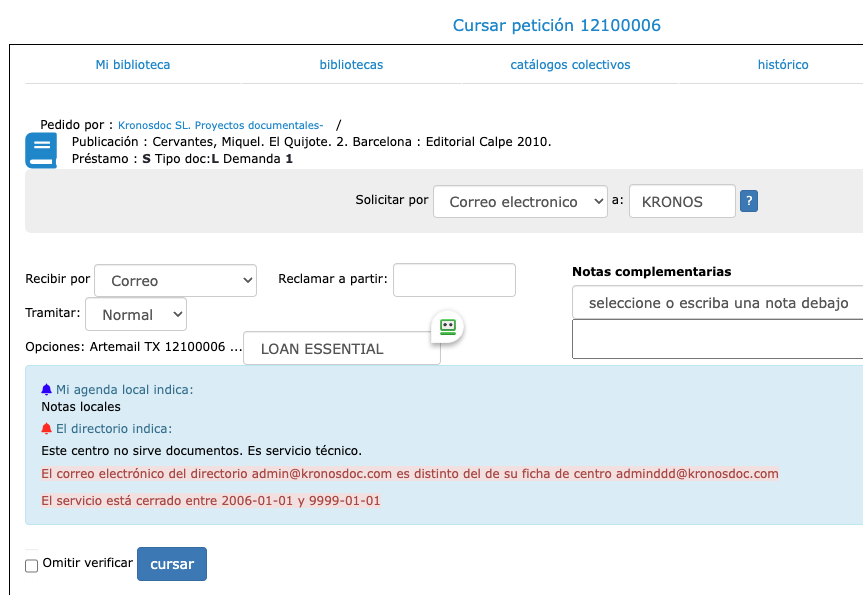Switch to the bibliotecas tab
Viewport: 863px width, 595px height.
[x=351, y=65]
